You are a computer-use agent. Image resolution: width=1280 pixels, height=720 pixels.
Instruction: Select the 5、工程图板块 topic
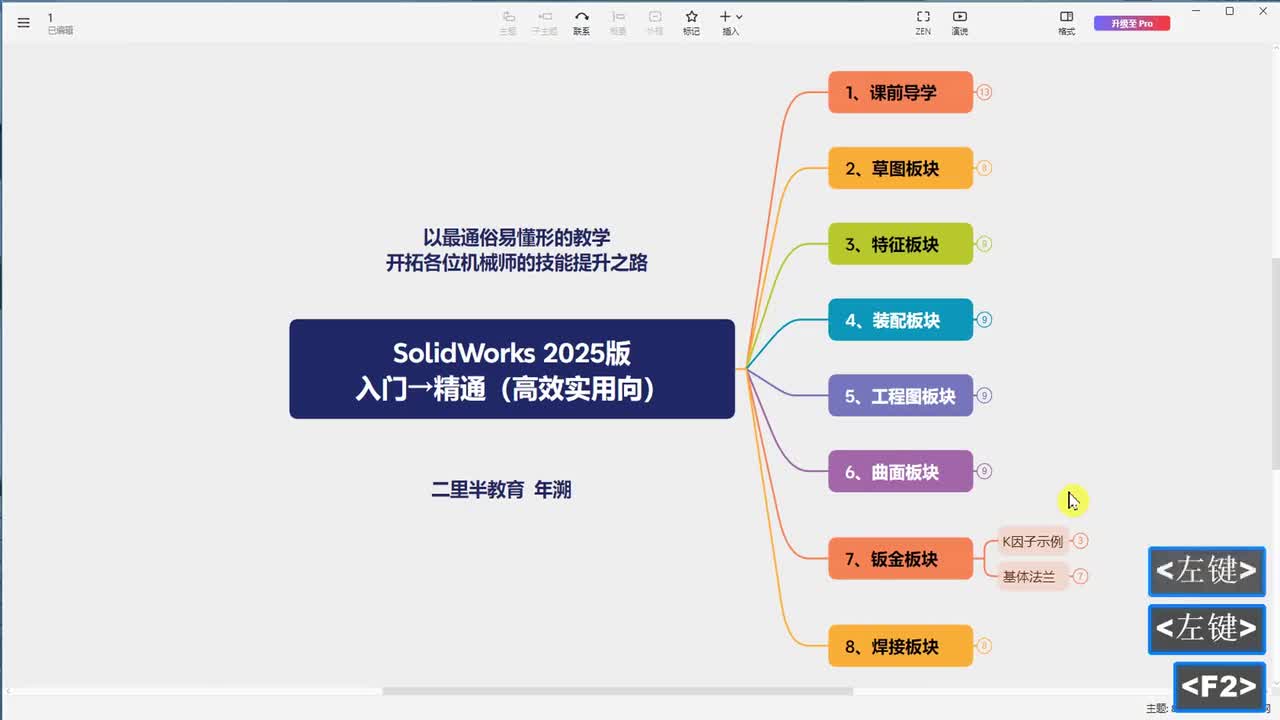(900, 395)
